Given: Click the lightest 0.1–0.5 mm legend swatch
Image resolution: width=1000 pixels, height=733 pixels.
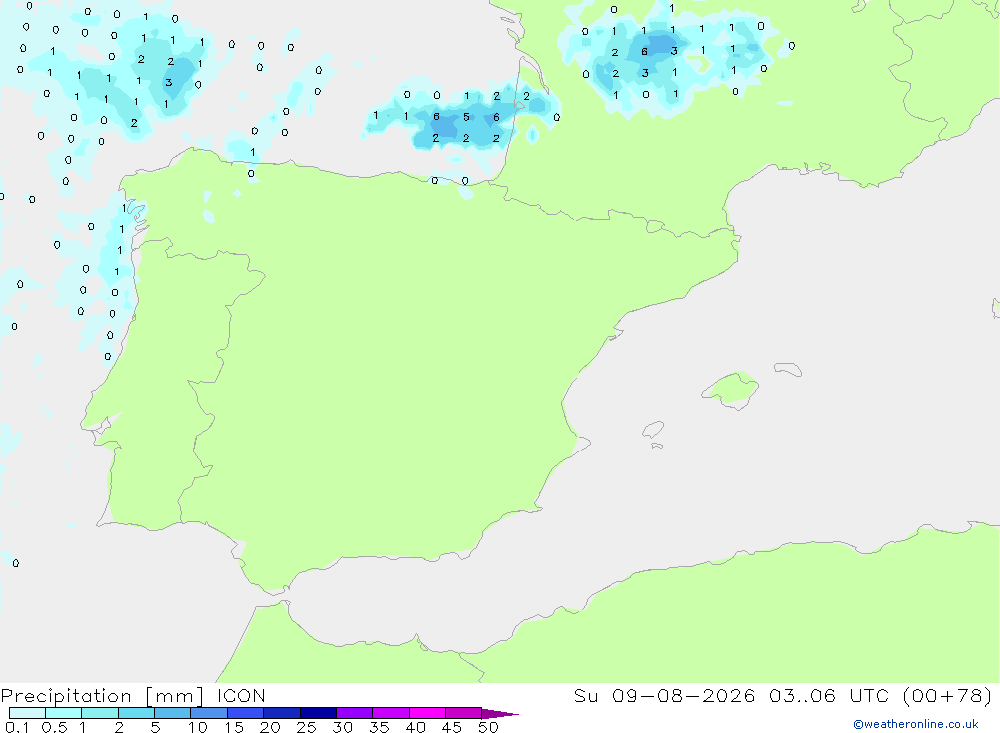Looking at the screenshot, I should [x=27, y=713].
